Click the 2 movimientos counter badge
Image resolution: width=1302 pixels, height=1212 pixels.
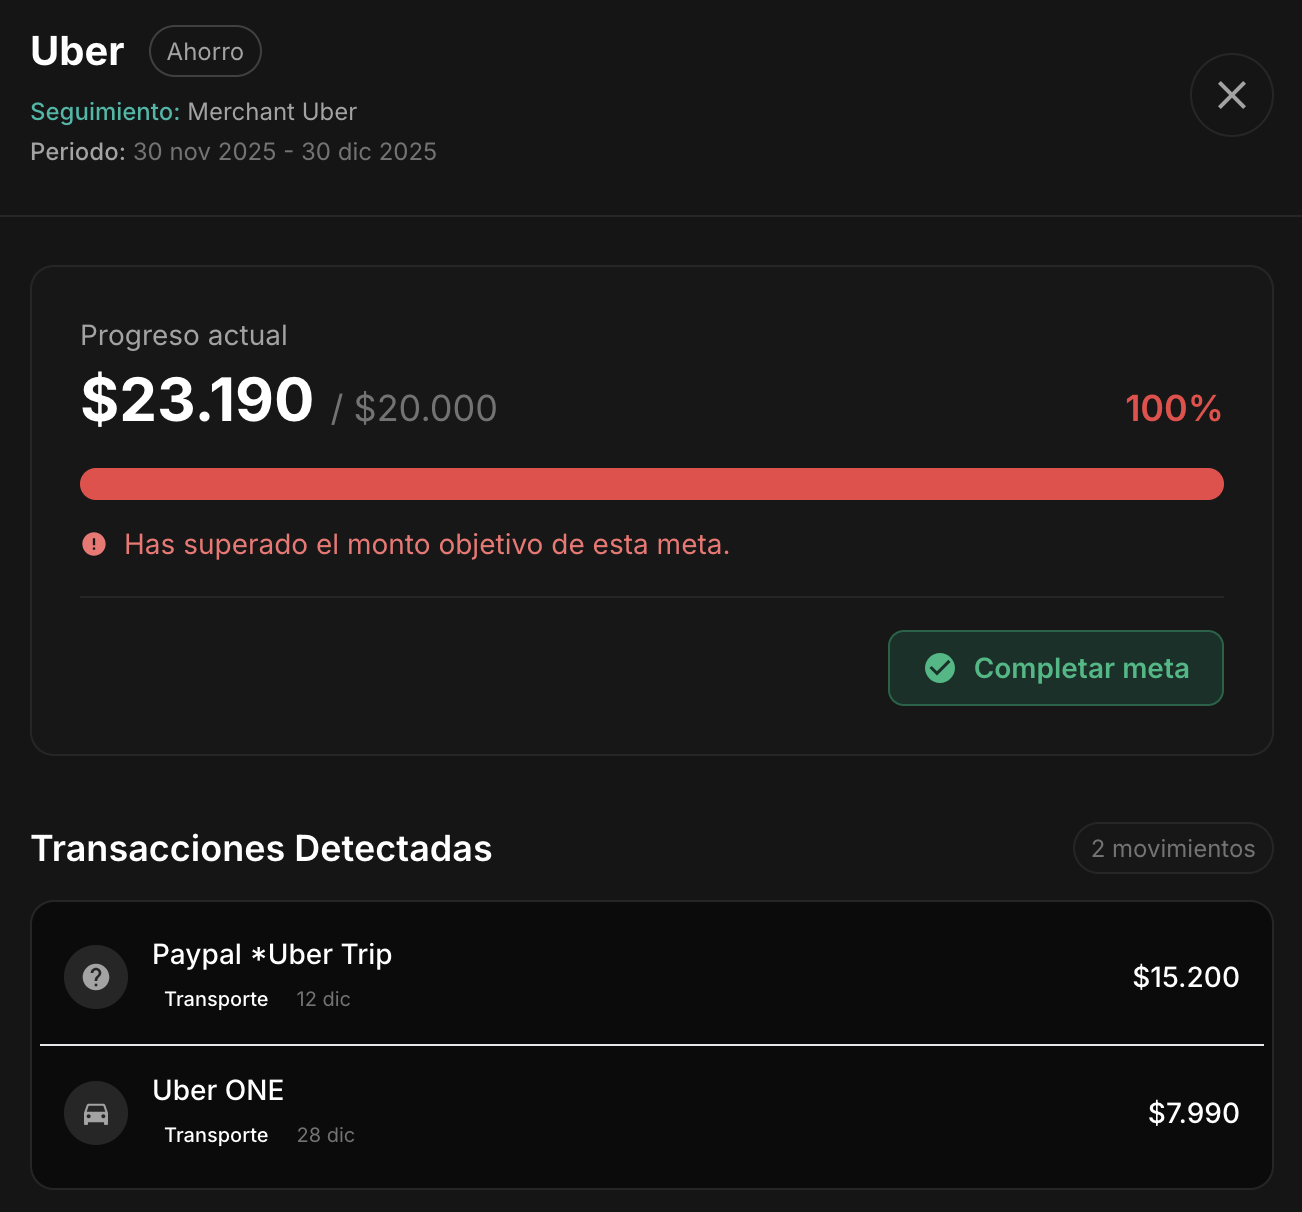[1172, 849]
